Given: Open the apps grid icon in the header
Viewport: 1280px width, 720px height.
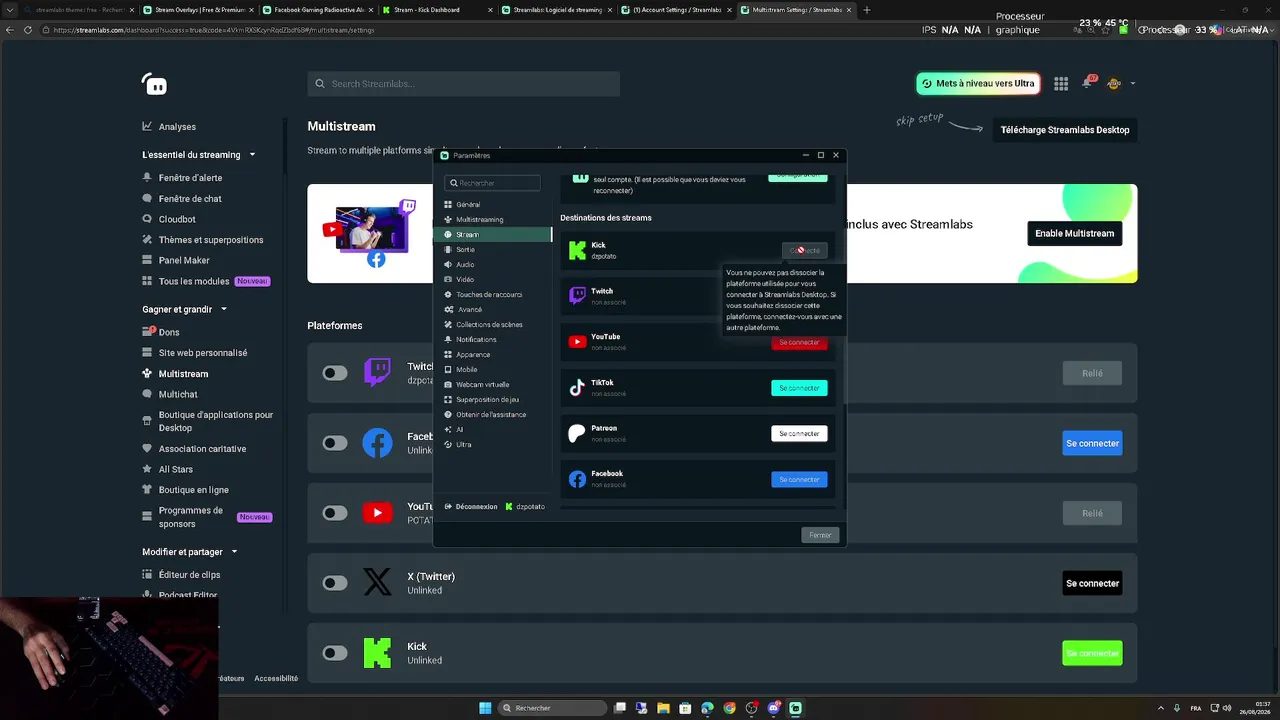Looking at the screenshot, I should [1061, 84].
